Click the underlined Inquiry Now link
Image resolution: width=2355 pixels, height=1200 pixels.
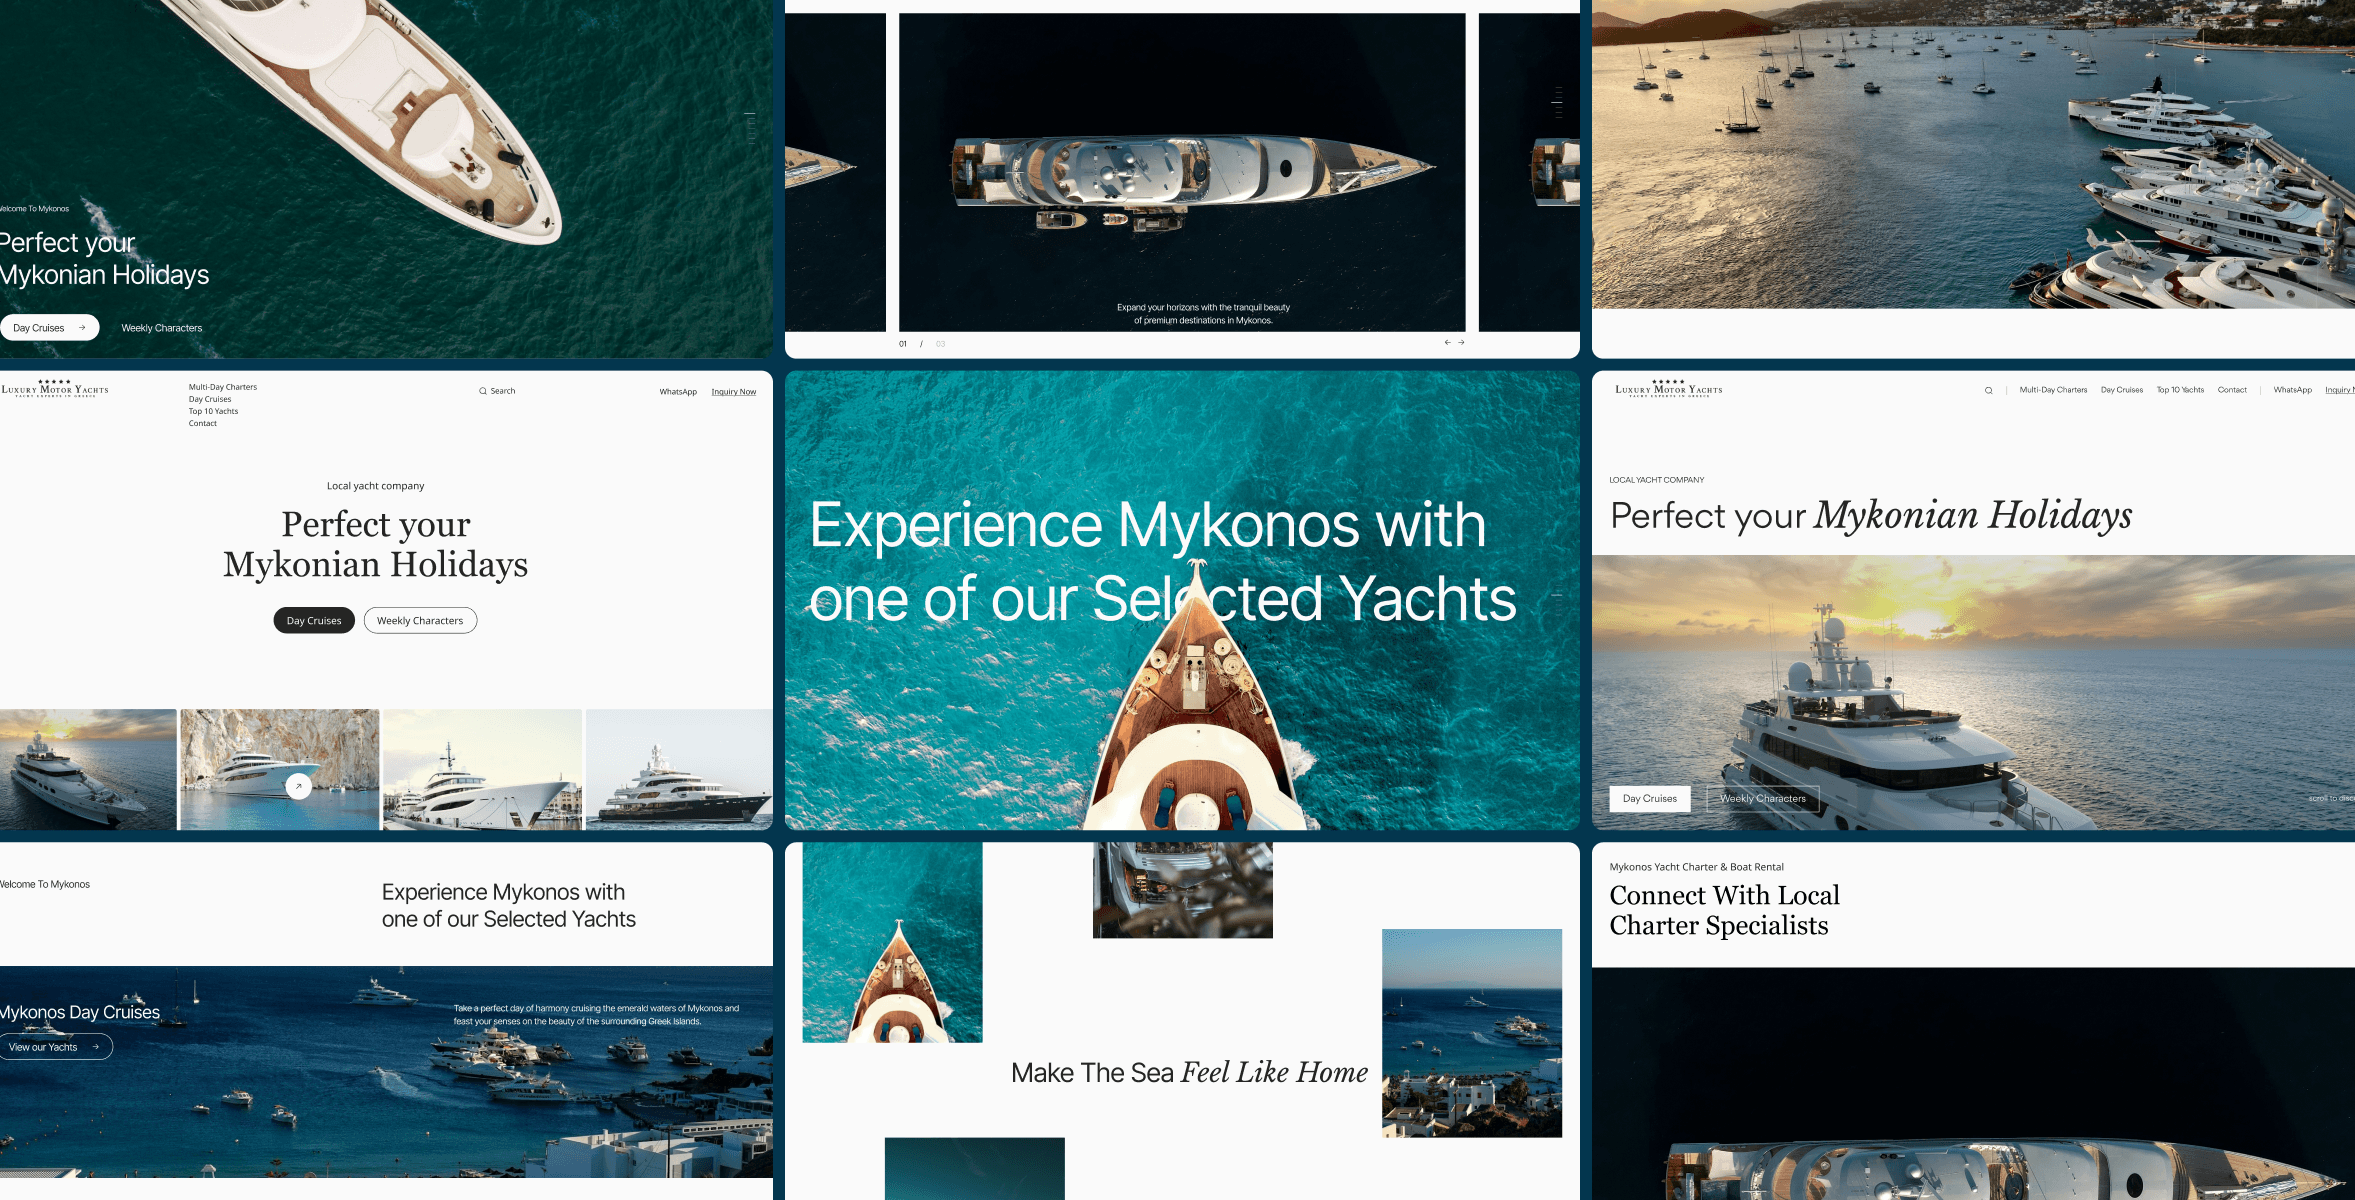click(734, 392)
